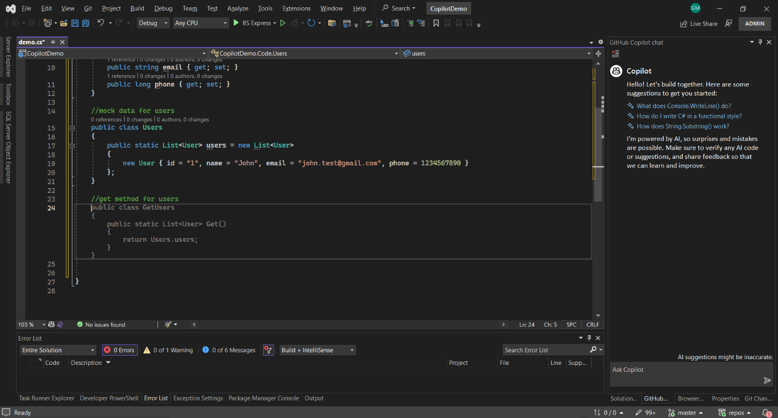Open the Extensions menu

(296, 8)
